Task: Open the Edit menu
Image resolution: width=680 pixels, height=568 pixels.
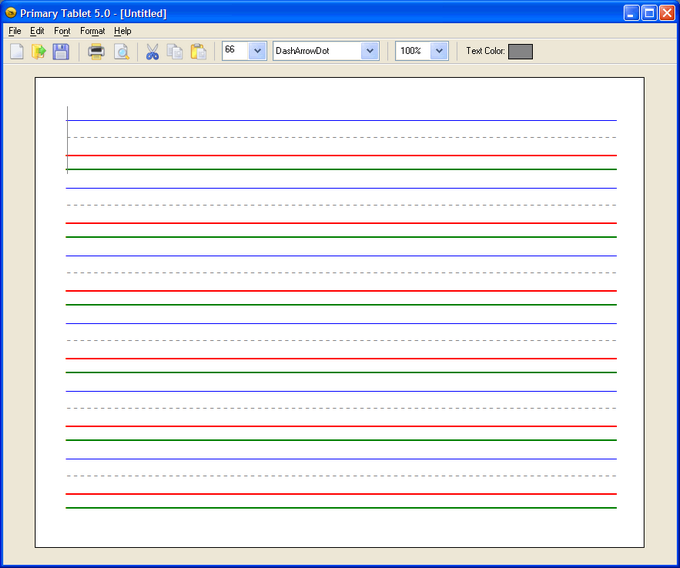Action: [x=37, y=31]
